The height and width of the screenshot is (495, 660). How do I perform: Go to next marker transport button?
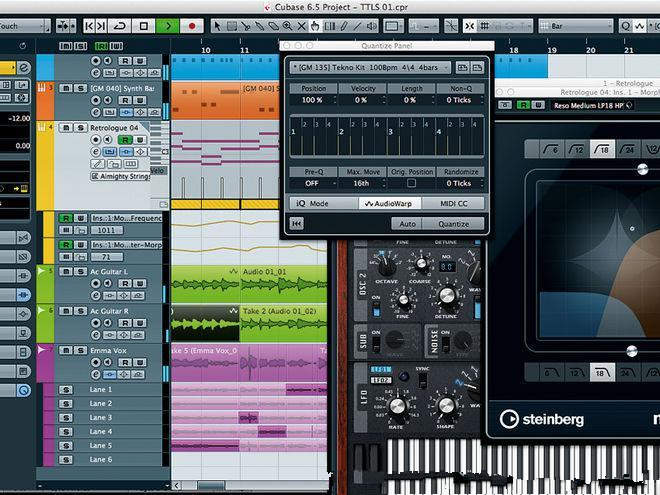click(101, 26)
